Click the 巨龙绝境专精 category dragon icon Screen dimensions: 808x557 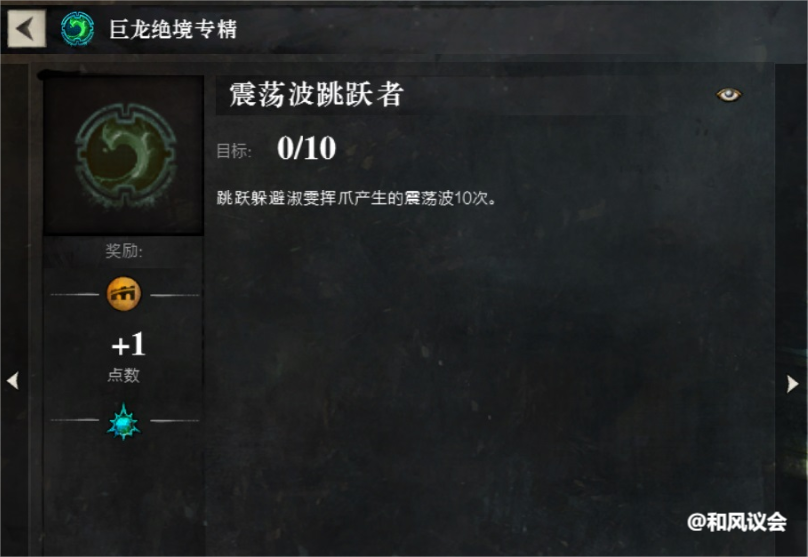77,28
